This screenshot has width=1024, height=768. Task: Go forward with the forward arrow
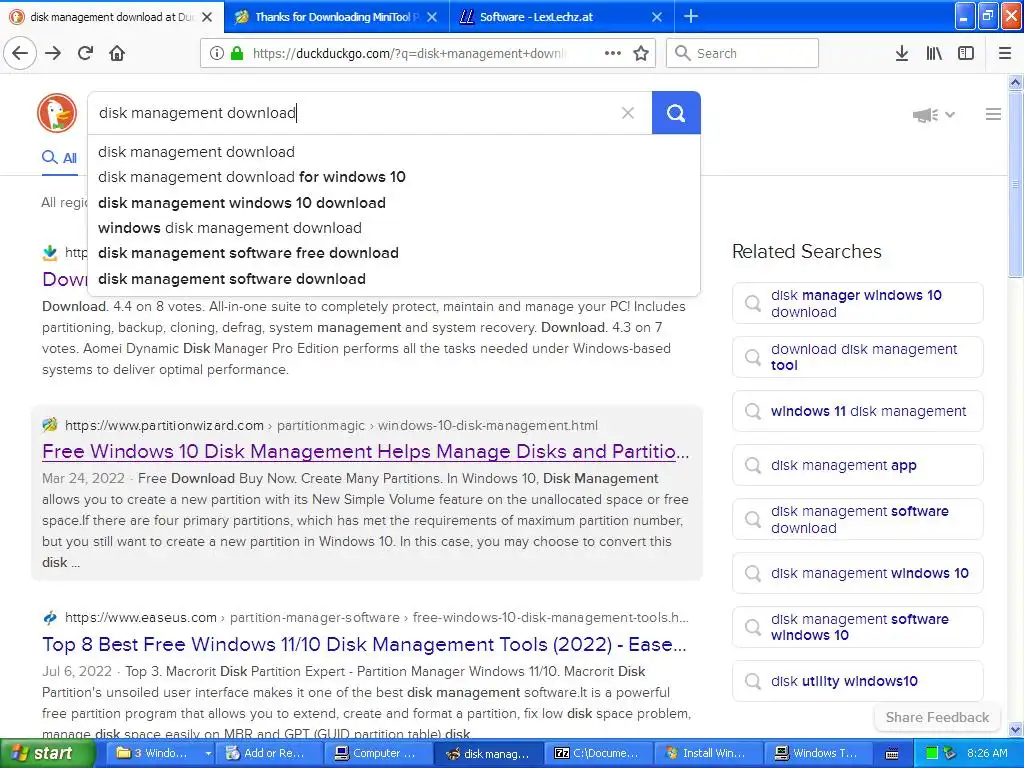click(53, 54)
